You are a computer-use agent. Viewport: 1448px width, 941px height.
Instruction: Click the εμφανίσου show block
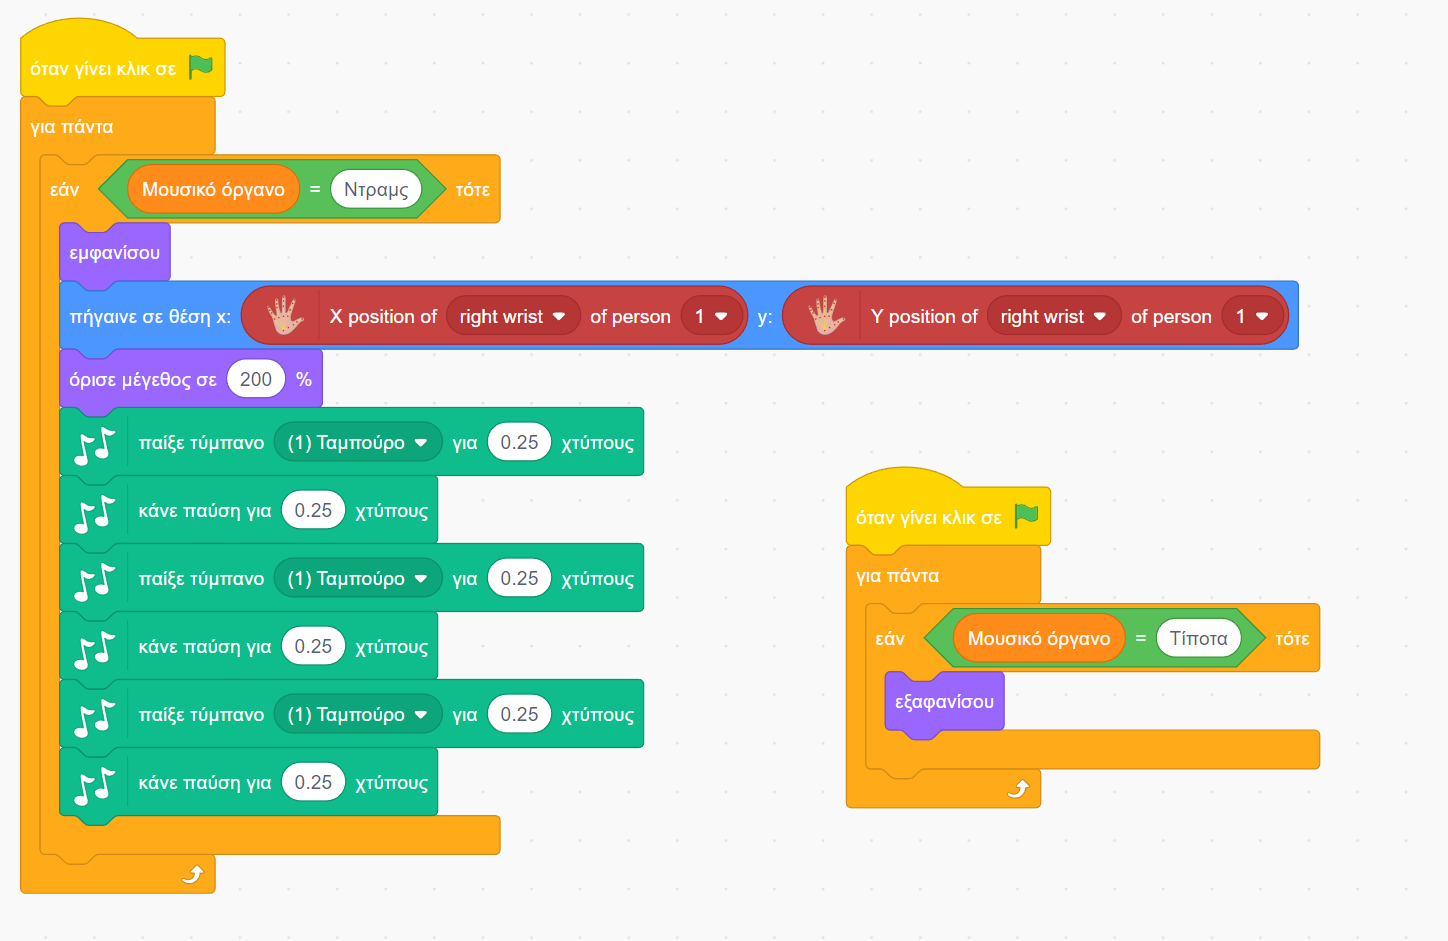pos(114,253)
